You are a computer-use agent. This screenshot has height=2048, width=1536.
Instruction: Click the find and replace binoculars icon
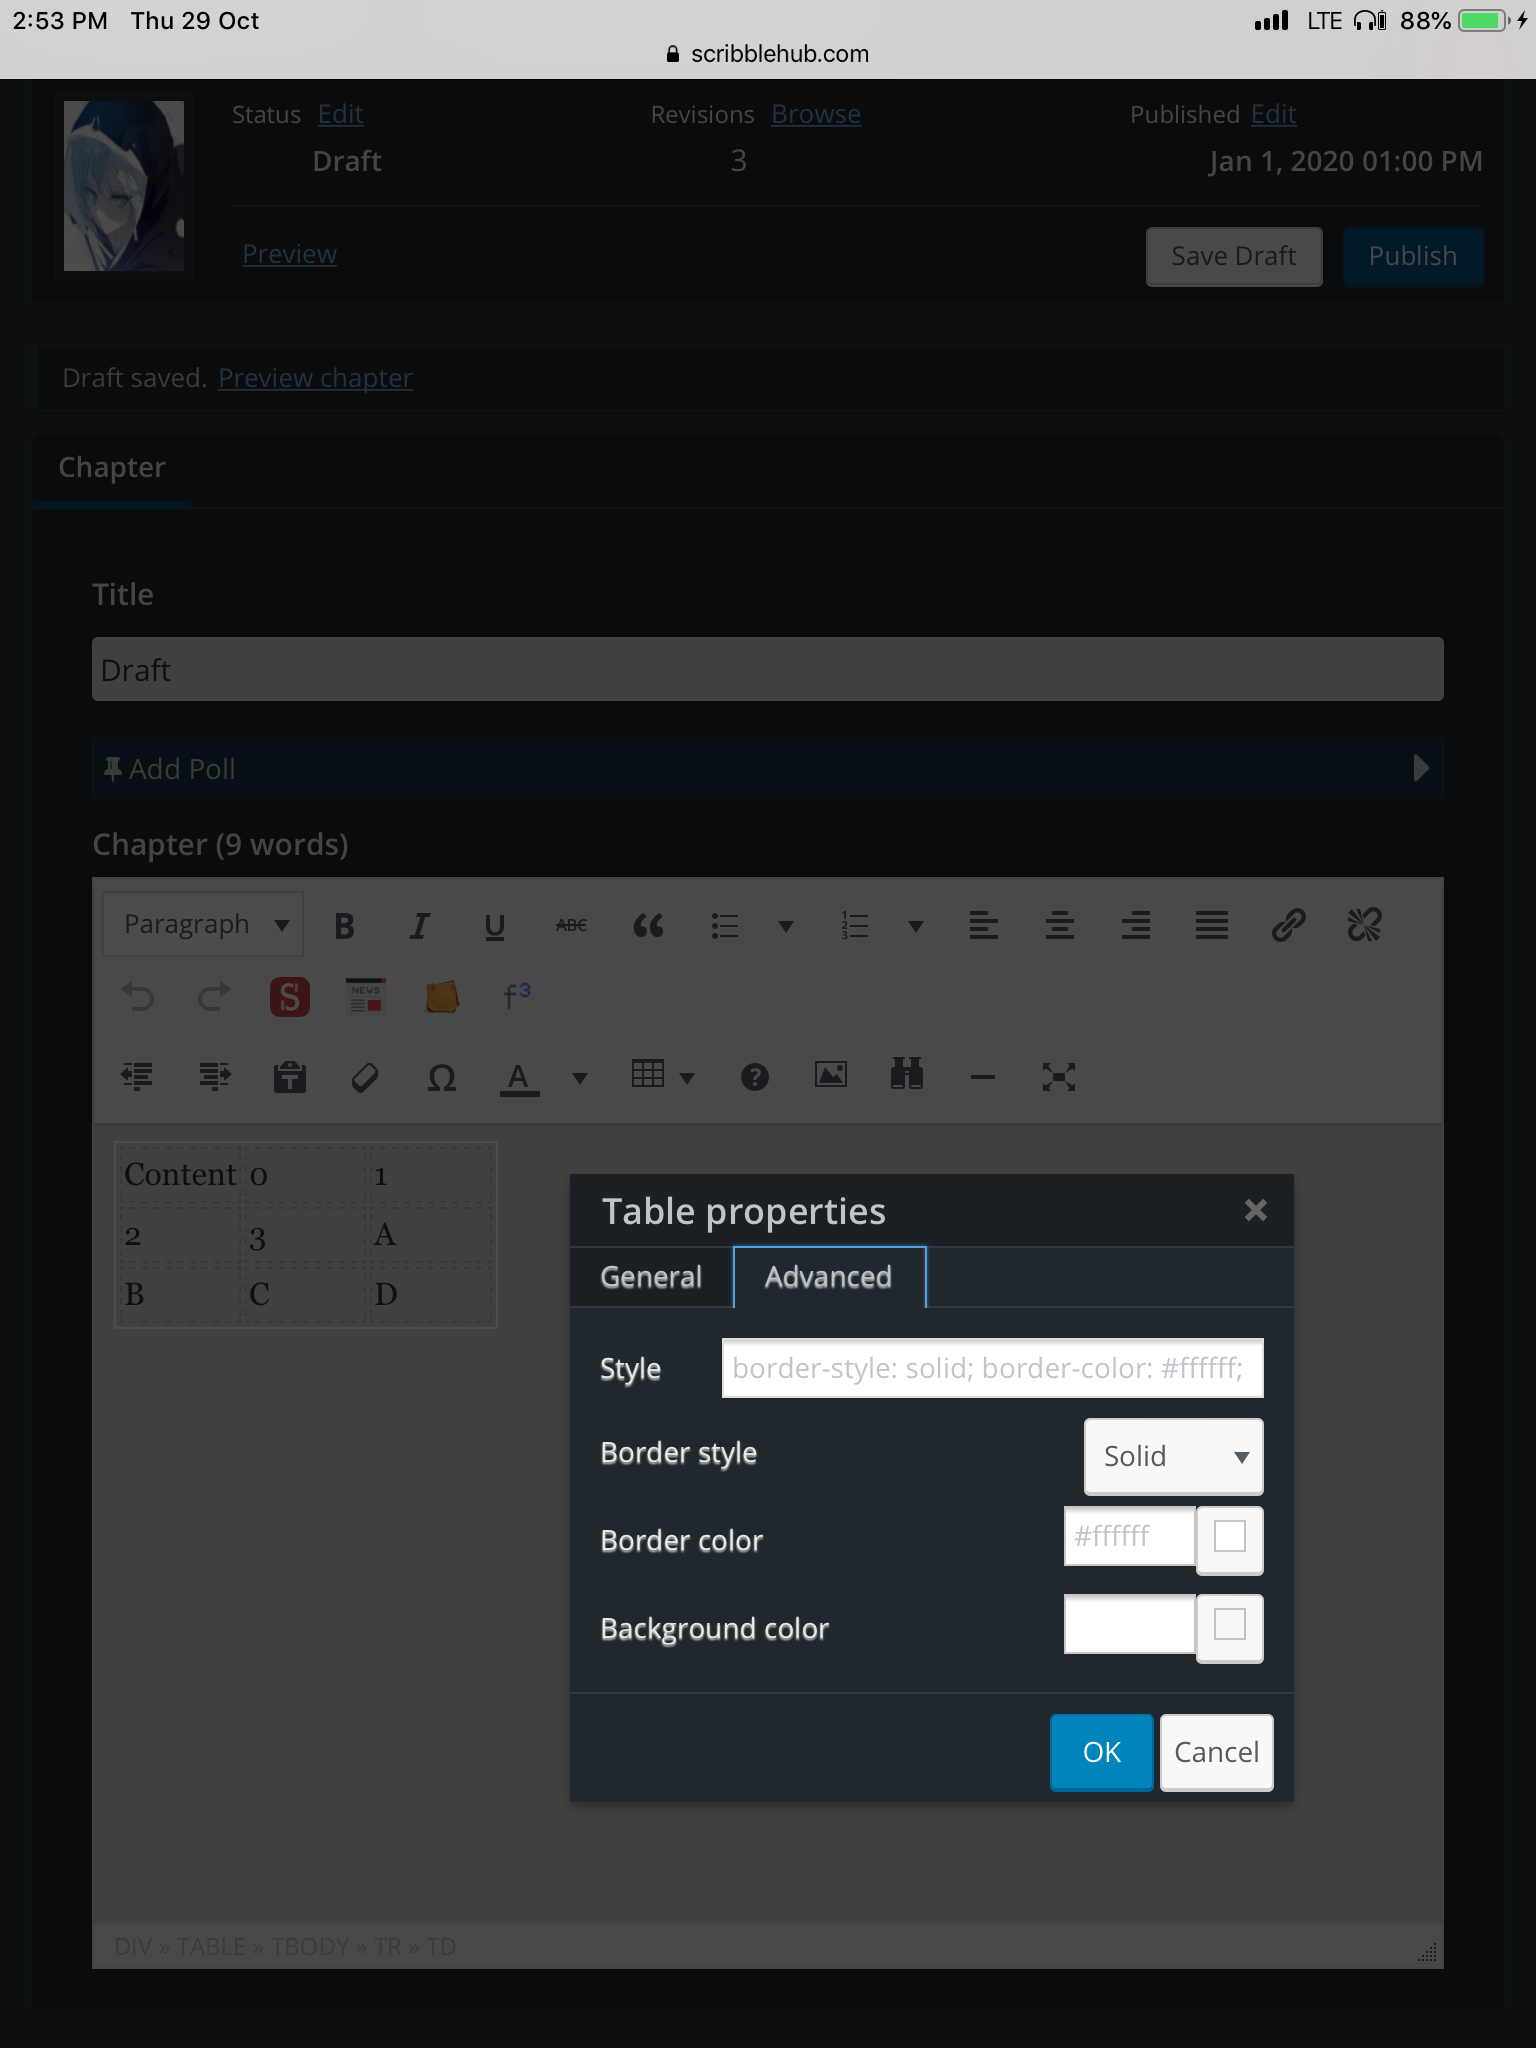coord(906,1076)
